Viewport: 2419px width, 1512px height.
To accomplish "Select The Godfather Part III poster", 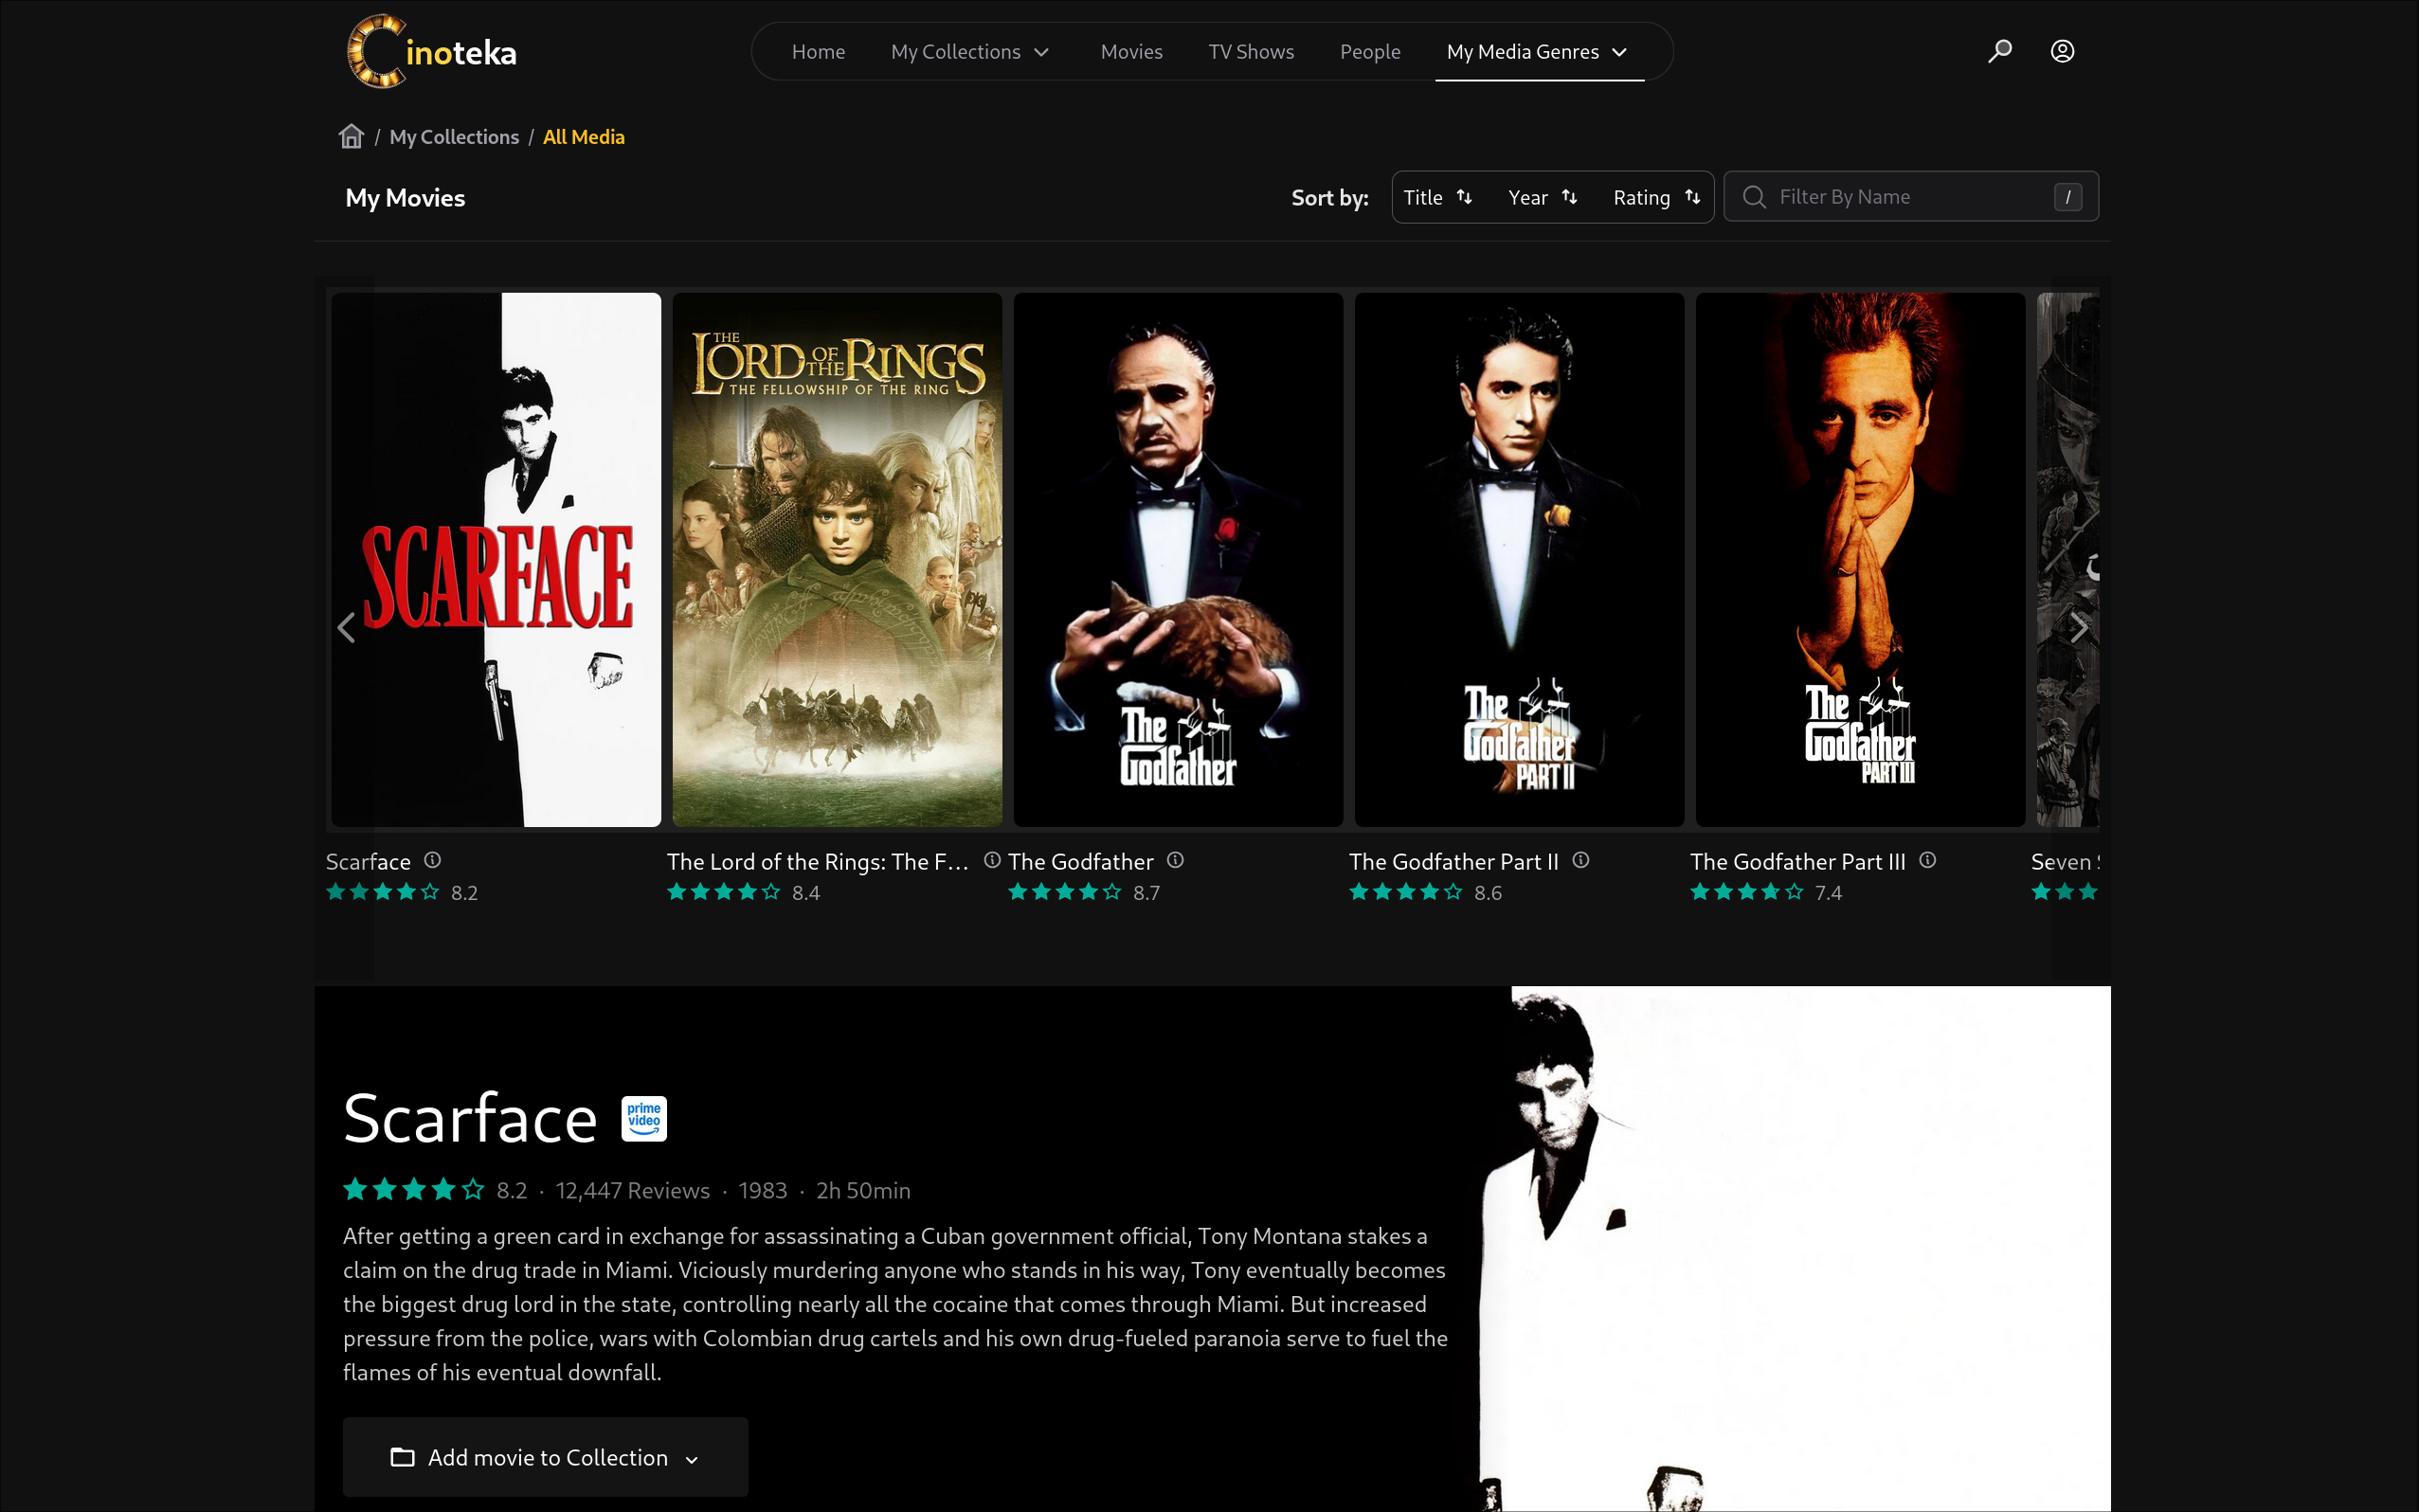I will [1860, 559].
